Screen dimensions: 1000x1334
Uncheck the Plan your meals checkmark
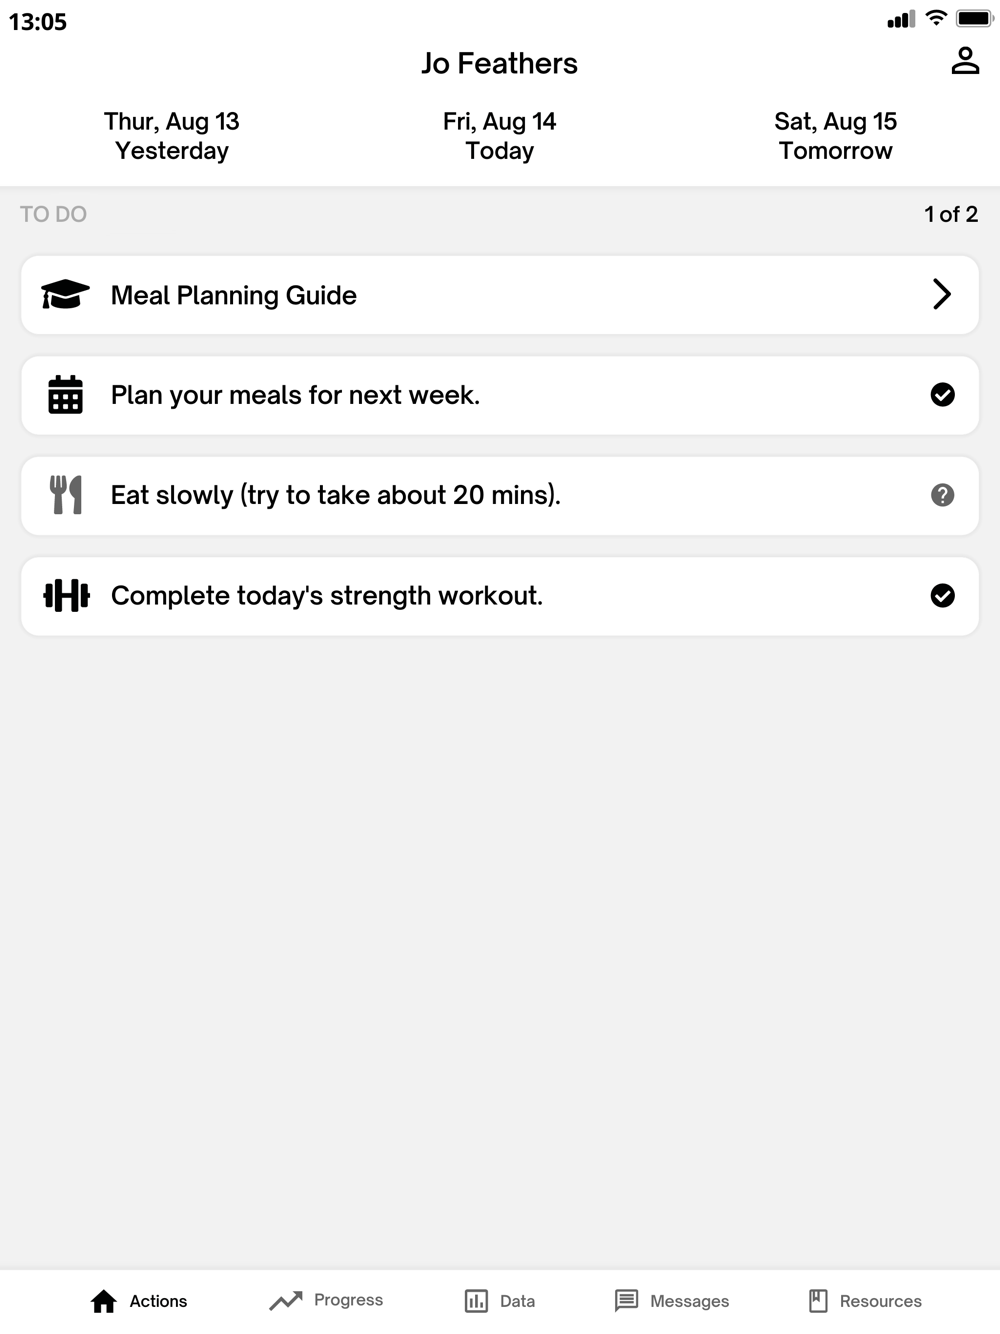tap(942, 395)
